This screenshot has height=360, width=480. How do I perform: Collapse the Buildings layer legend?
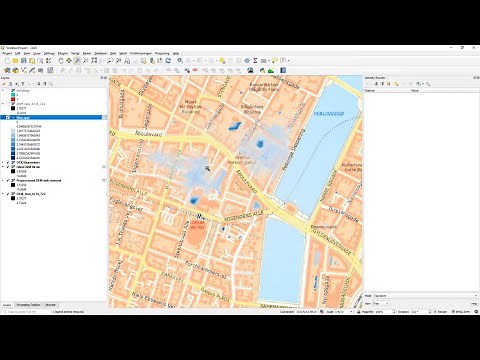[x=3, y=91]
